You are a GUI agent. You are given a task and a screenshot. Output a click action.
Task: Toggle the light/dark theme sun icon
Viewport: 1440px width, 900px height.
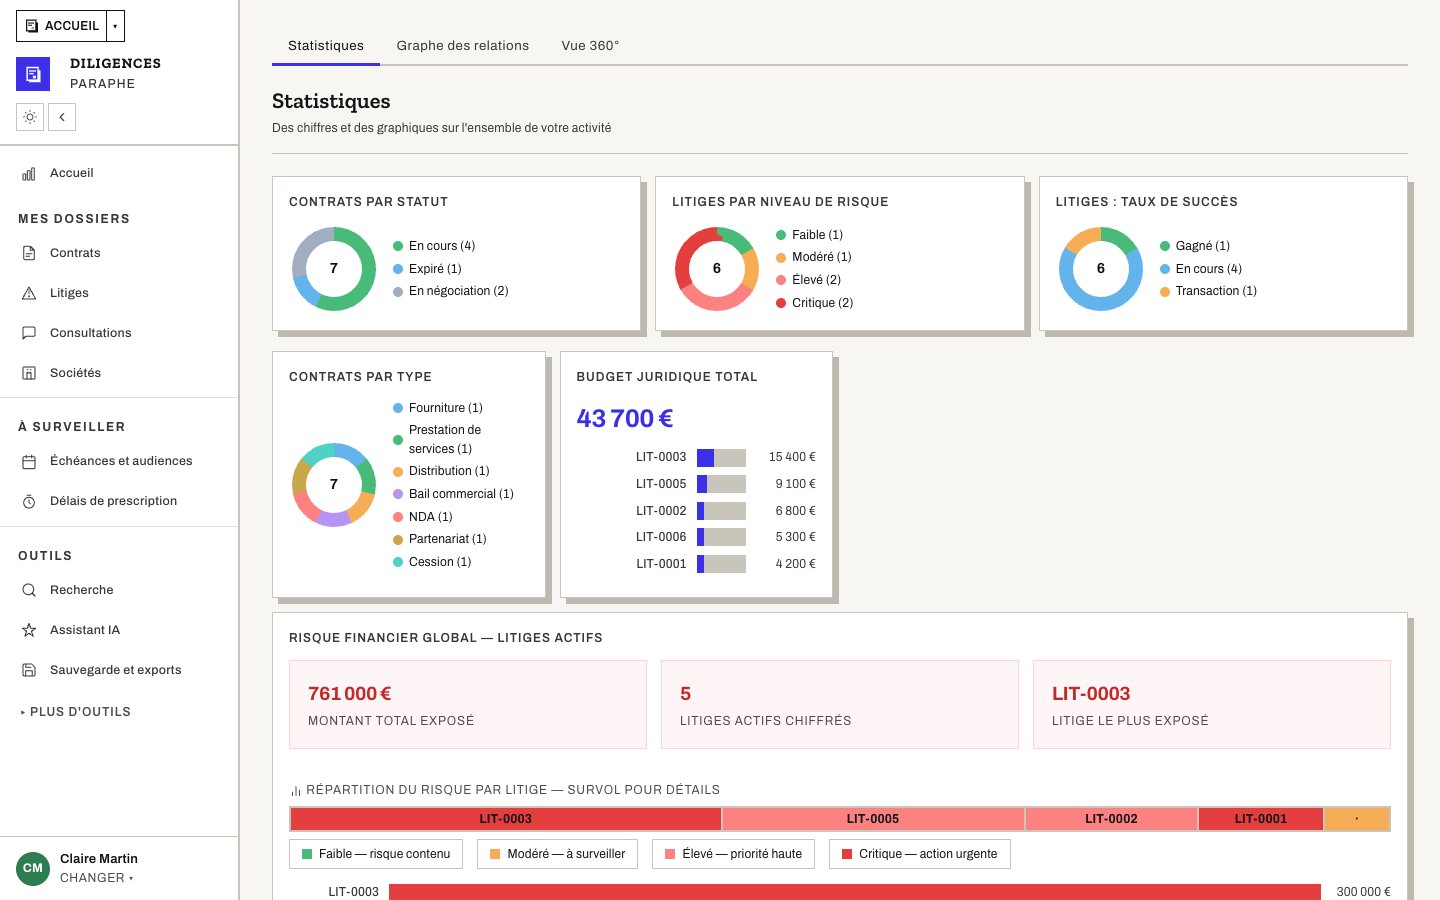pos(30,117)
